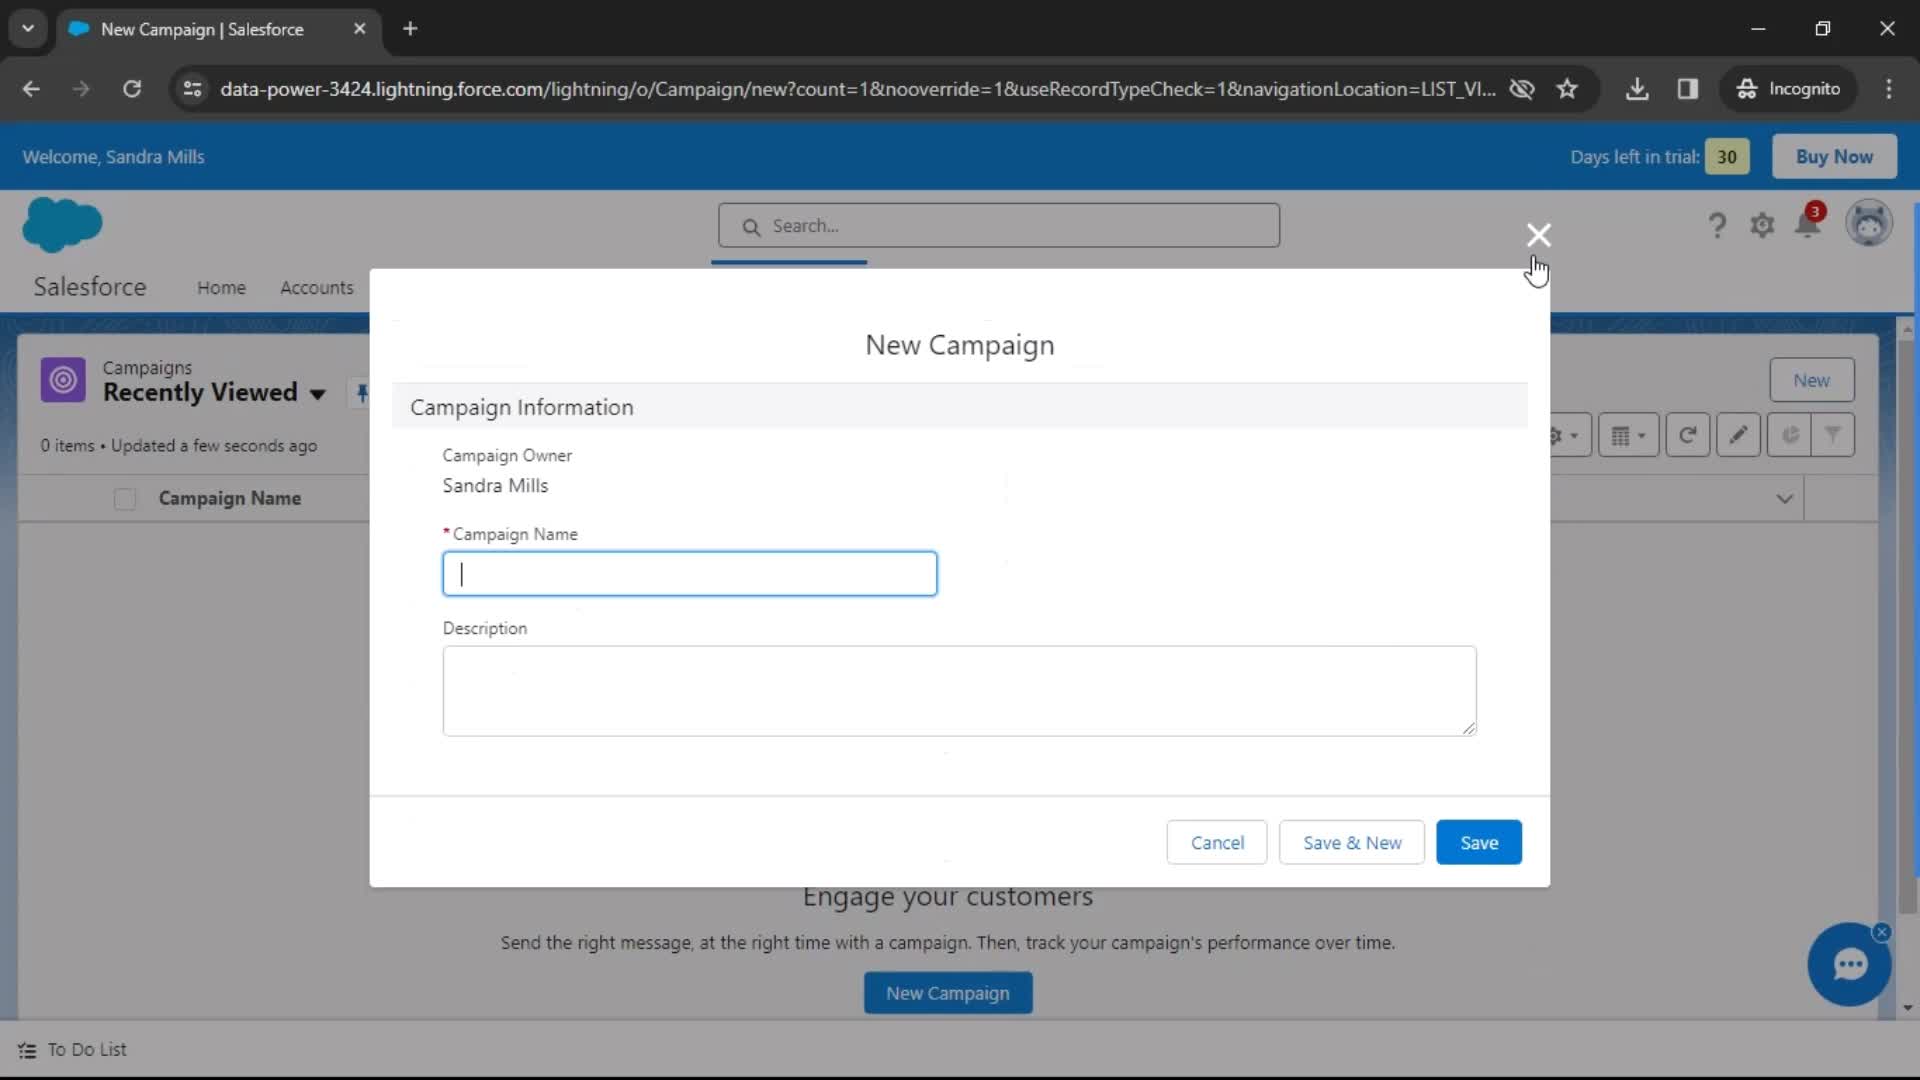Refresh the campaigns list
1920x1080 pixels.
[1688, 436]
